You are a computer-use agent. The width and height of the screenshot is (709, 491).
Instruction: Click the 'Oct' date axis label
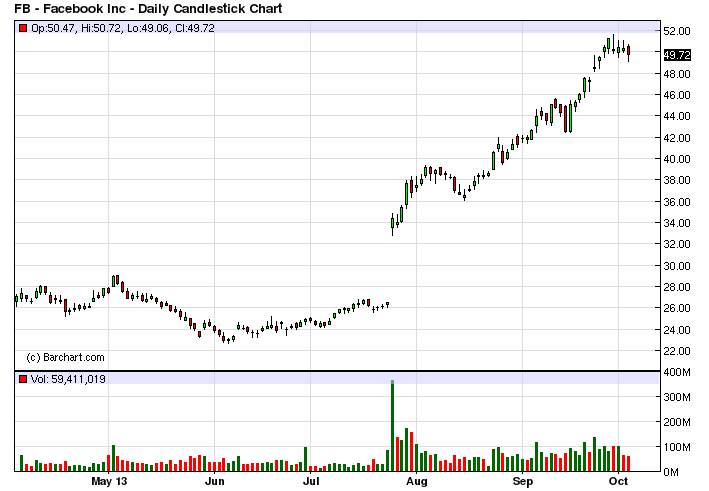(618, 481)
